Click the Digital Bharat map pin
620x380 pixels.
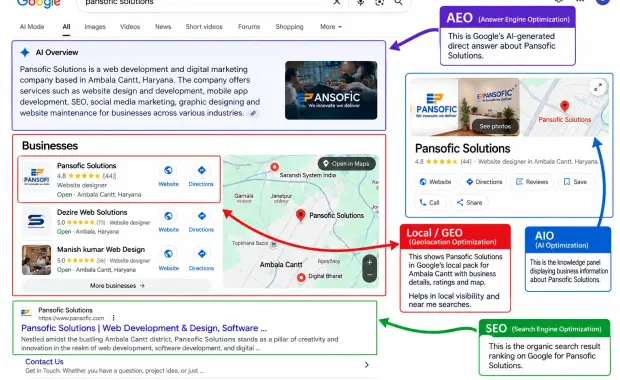point(301,278)
